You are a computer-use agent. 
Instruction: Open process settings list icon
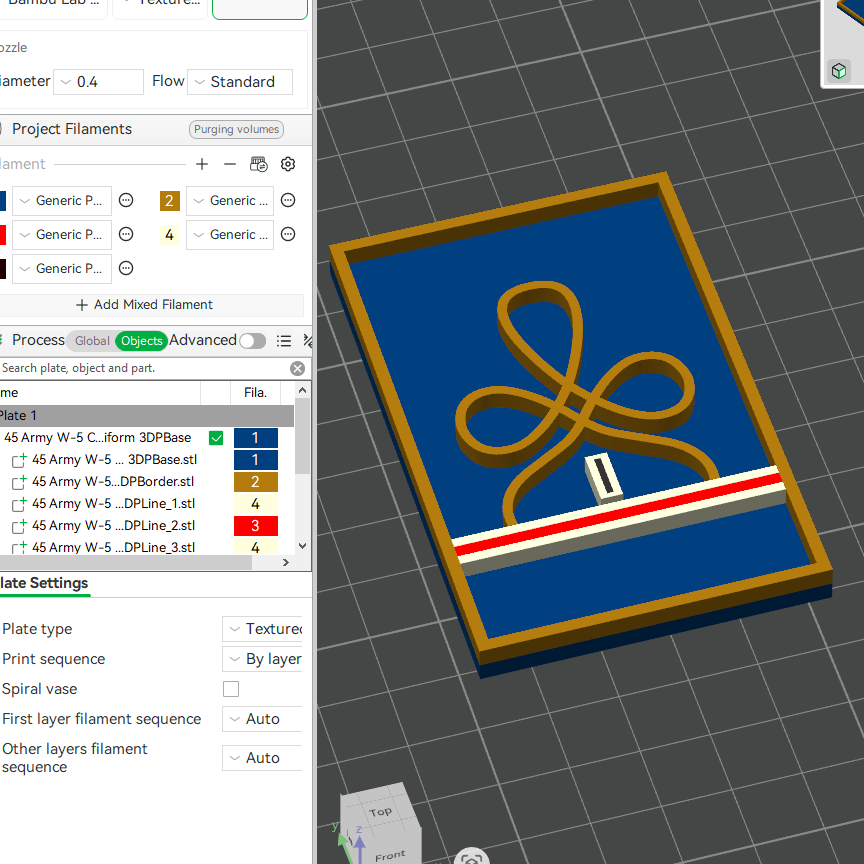click(284, 341)
